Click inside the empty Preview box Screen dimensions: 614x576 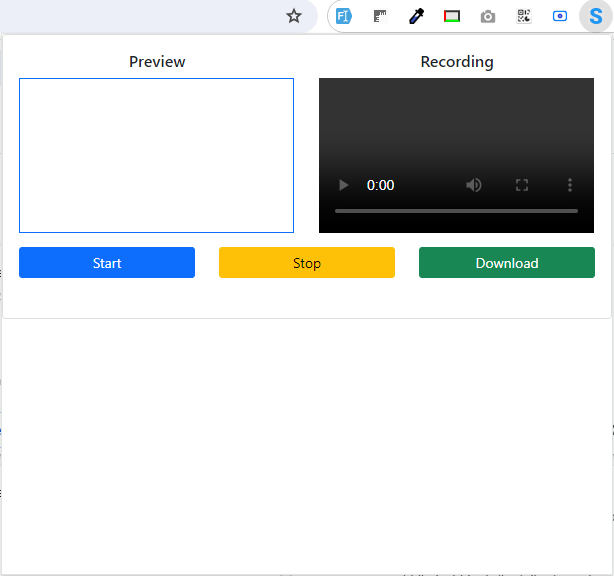pyautogui.click(x=156, y=155)
